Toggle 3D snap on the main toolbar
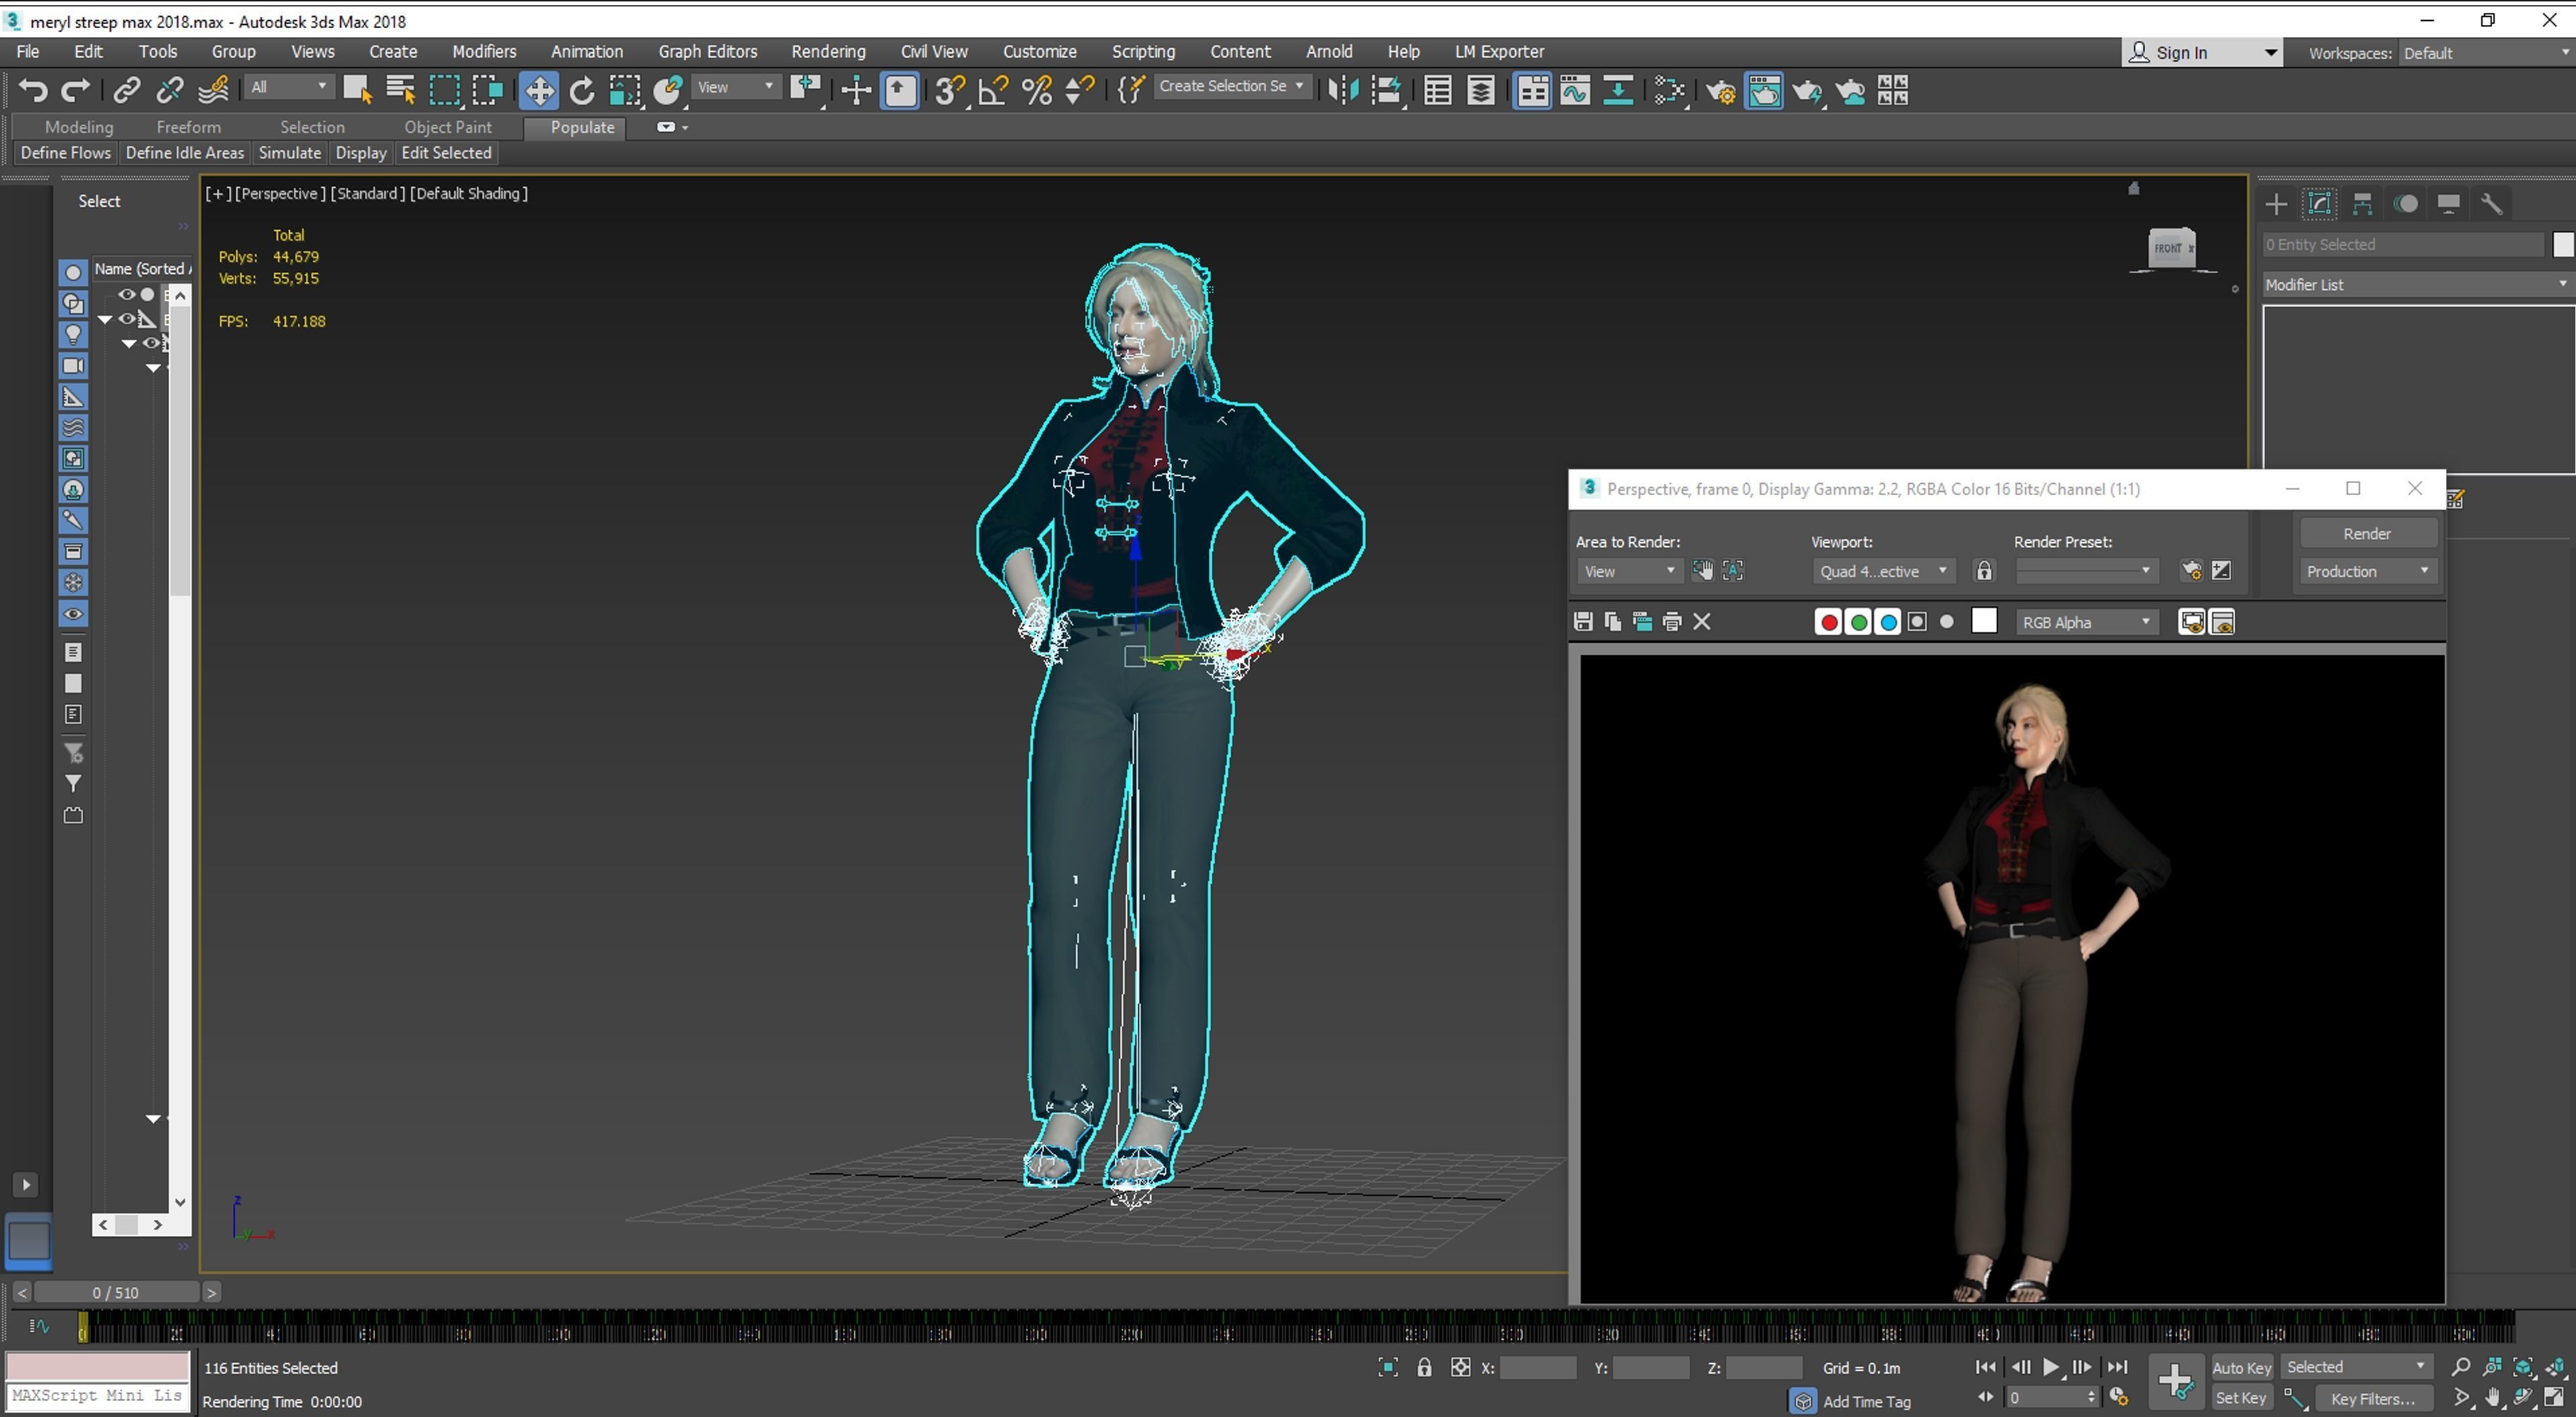The image size is (2576, 1417). pos(948,90)
